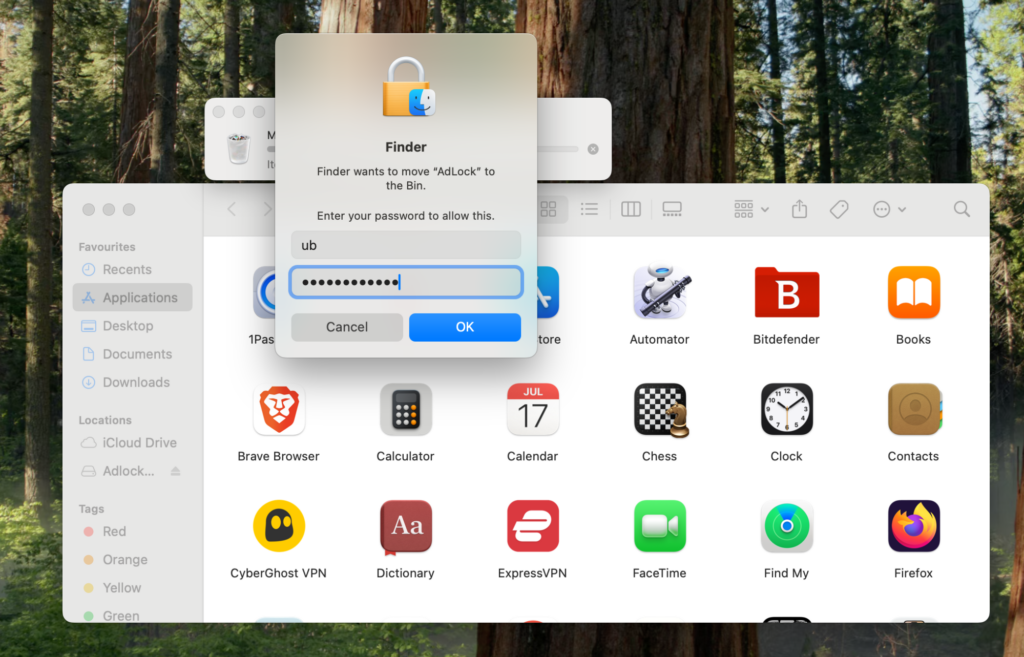This screenshot has height=657, width=1024.
Task: Select the ExpressVPN app icon
Action: pyautogui.click(x=532, y=526)
